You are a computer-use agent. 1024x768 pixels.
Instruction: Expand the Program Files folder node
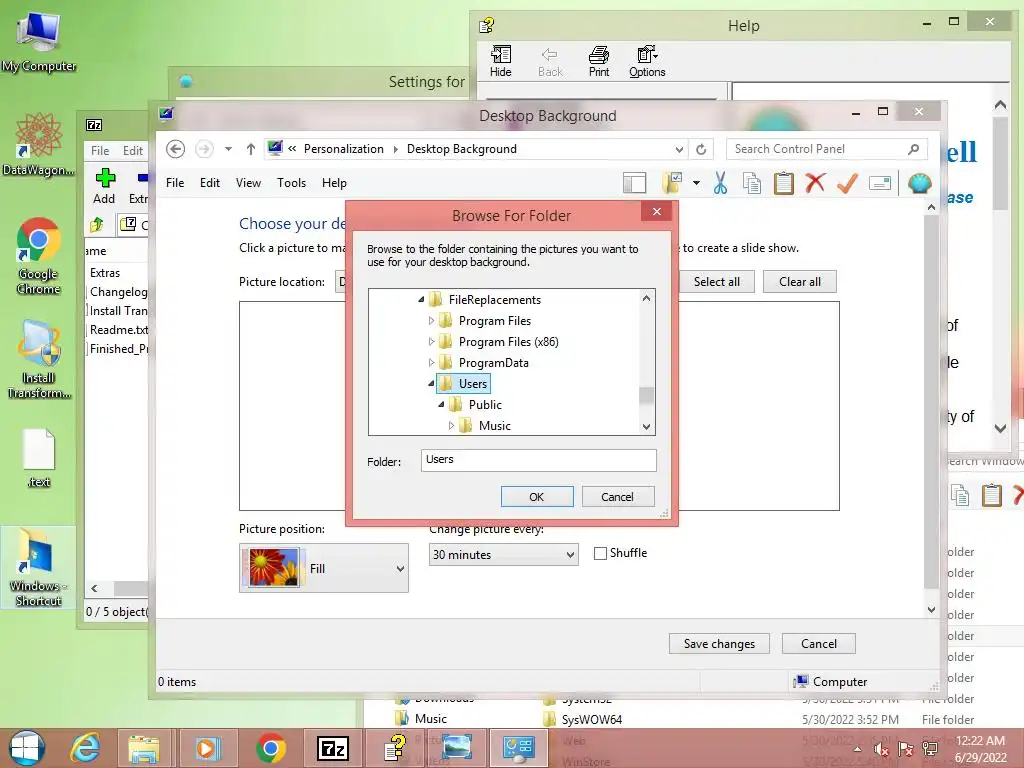click(x=431, y=321)
